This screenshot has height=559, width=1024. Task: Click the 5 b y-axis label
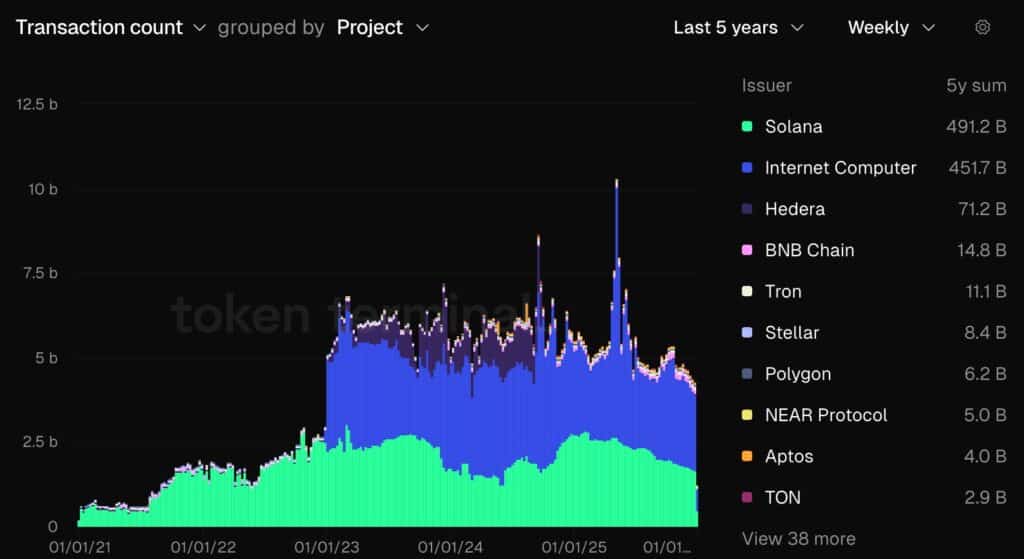coord(46,358)
